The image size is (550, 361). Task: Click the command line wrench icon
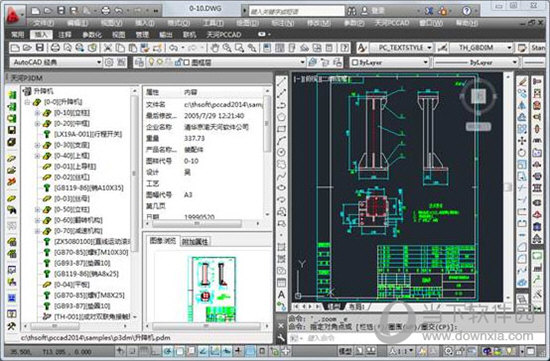pos(281,338)
